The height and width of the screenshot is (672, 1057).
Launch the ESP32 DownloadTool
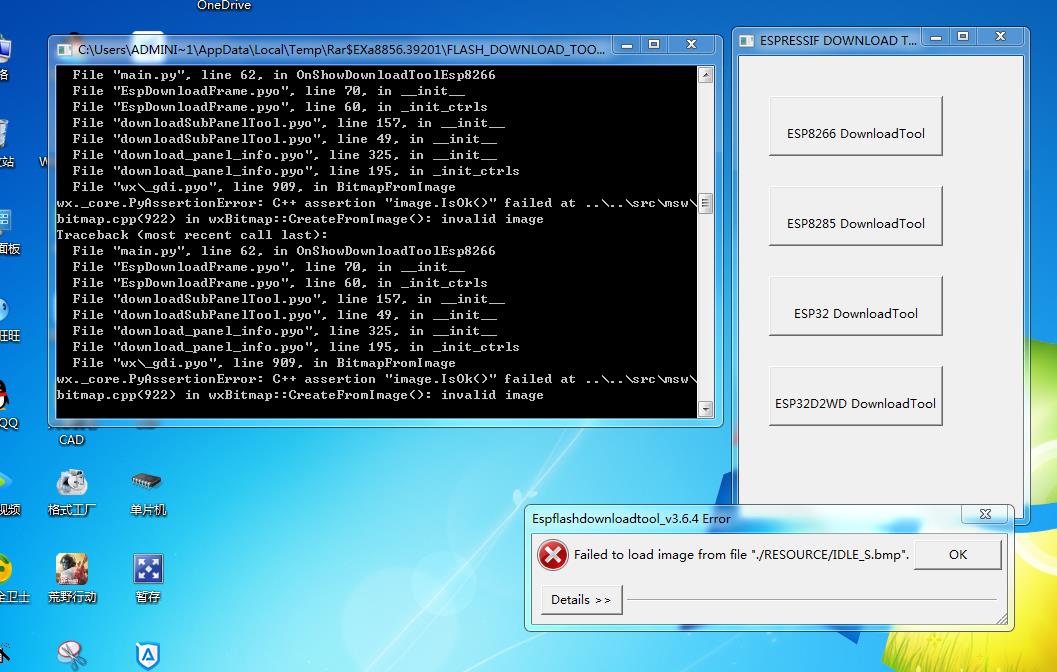click(855, 306)
